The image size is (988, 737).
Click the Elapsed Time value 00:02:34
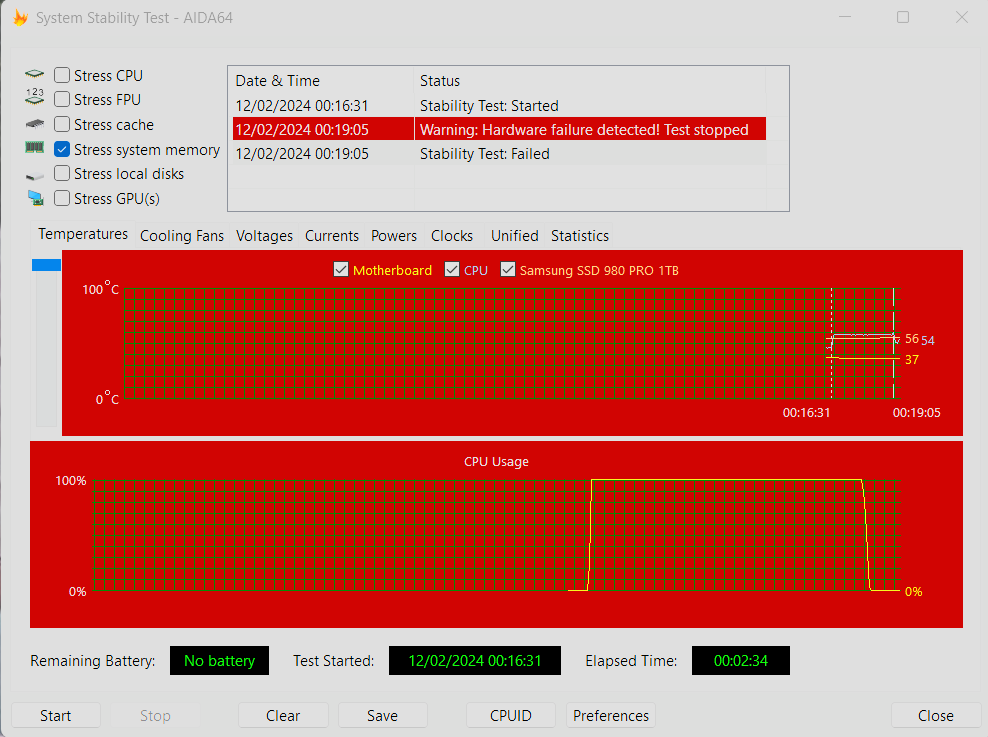740,661
